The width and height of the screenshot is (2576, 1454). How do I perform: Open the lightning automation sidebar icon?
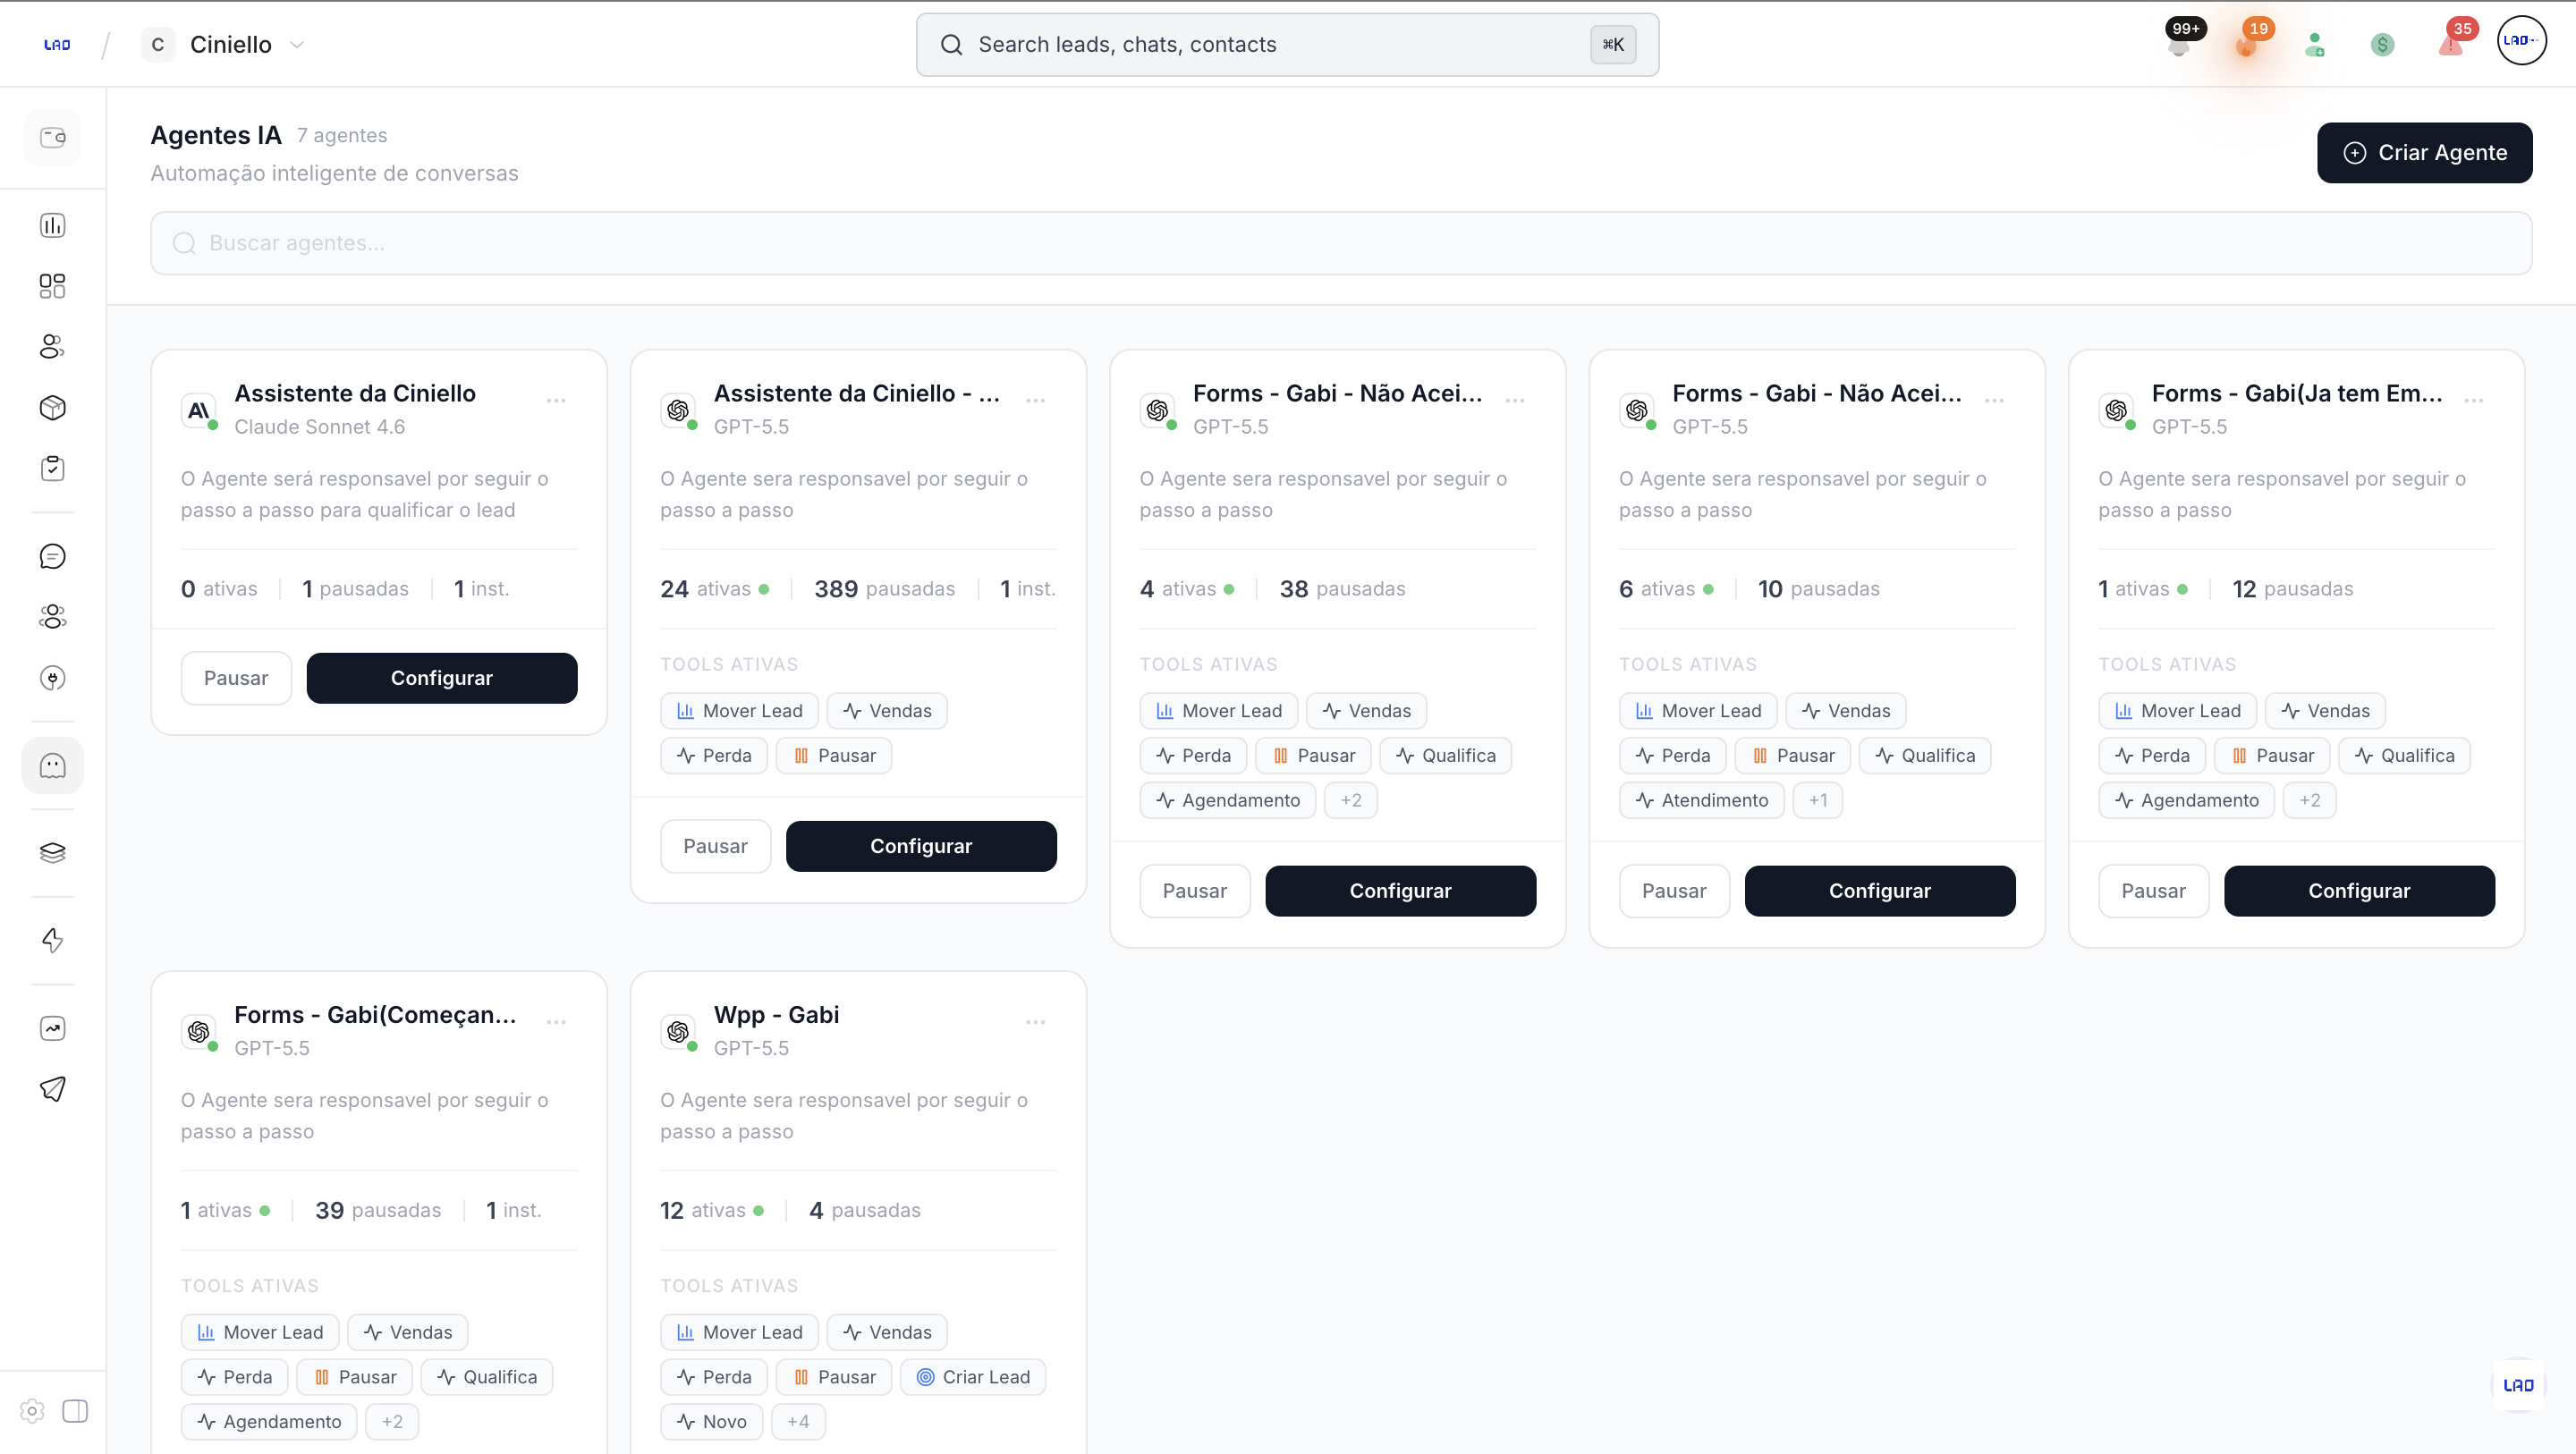53,940
